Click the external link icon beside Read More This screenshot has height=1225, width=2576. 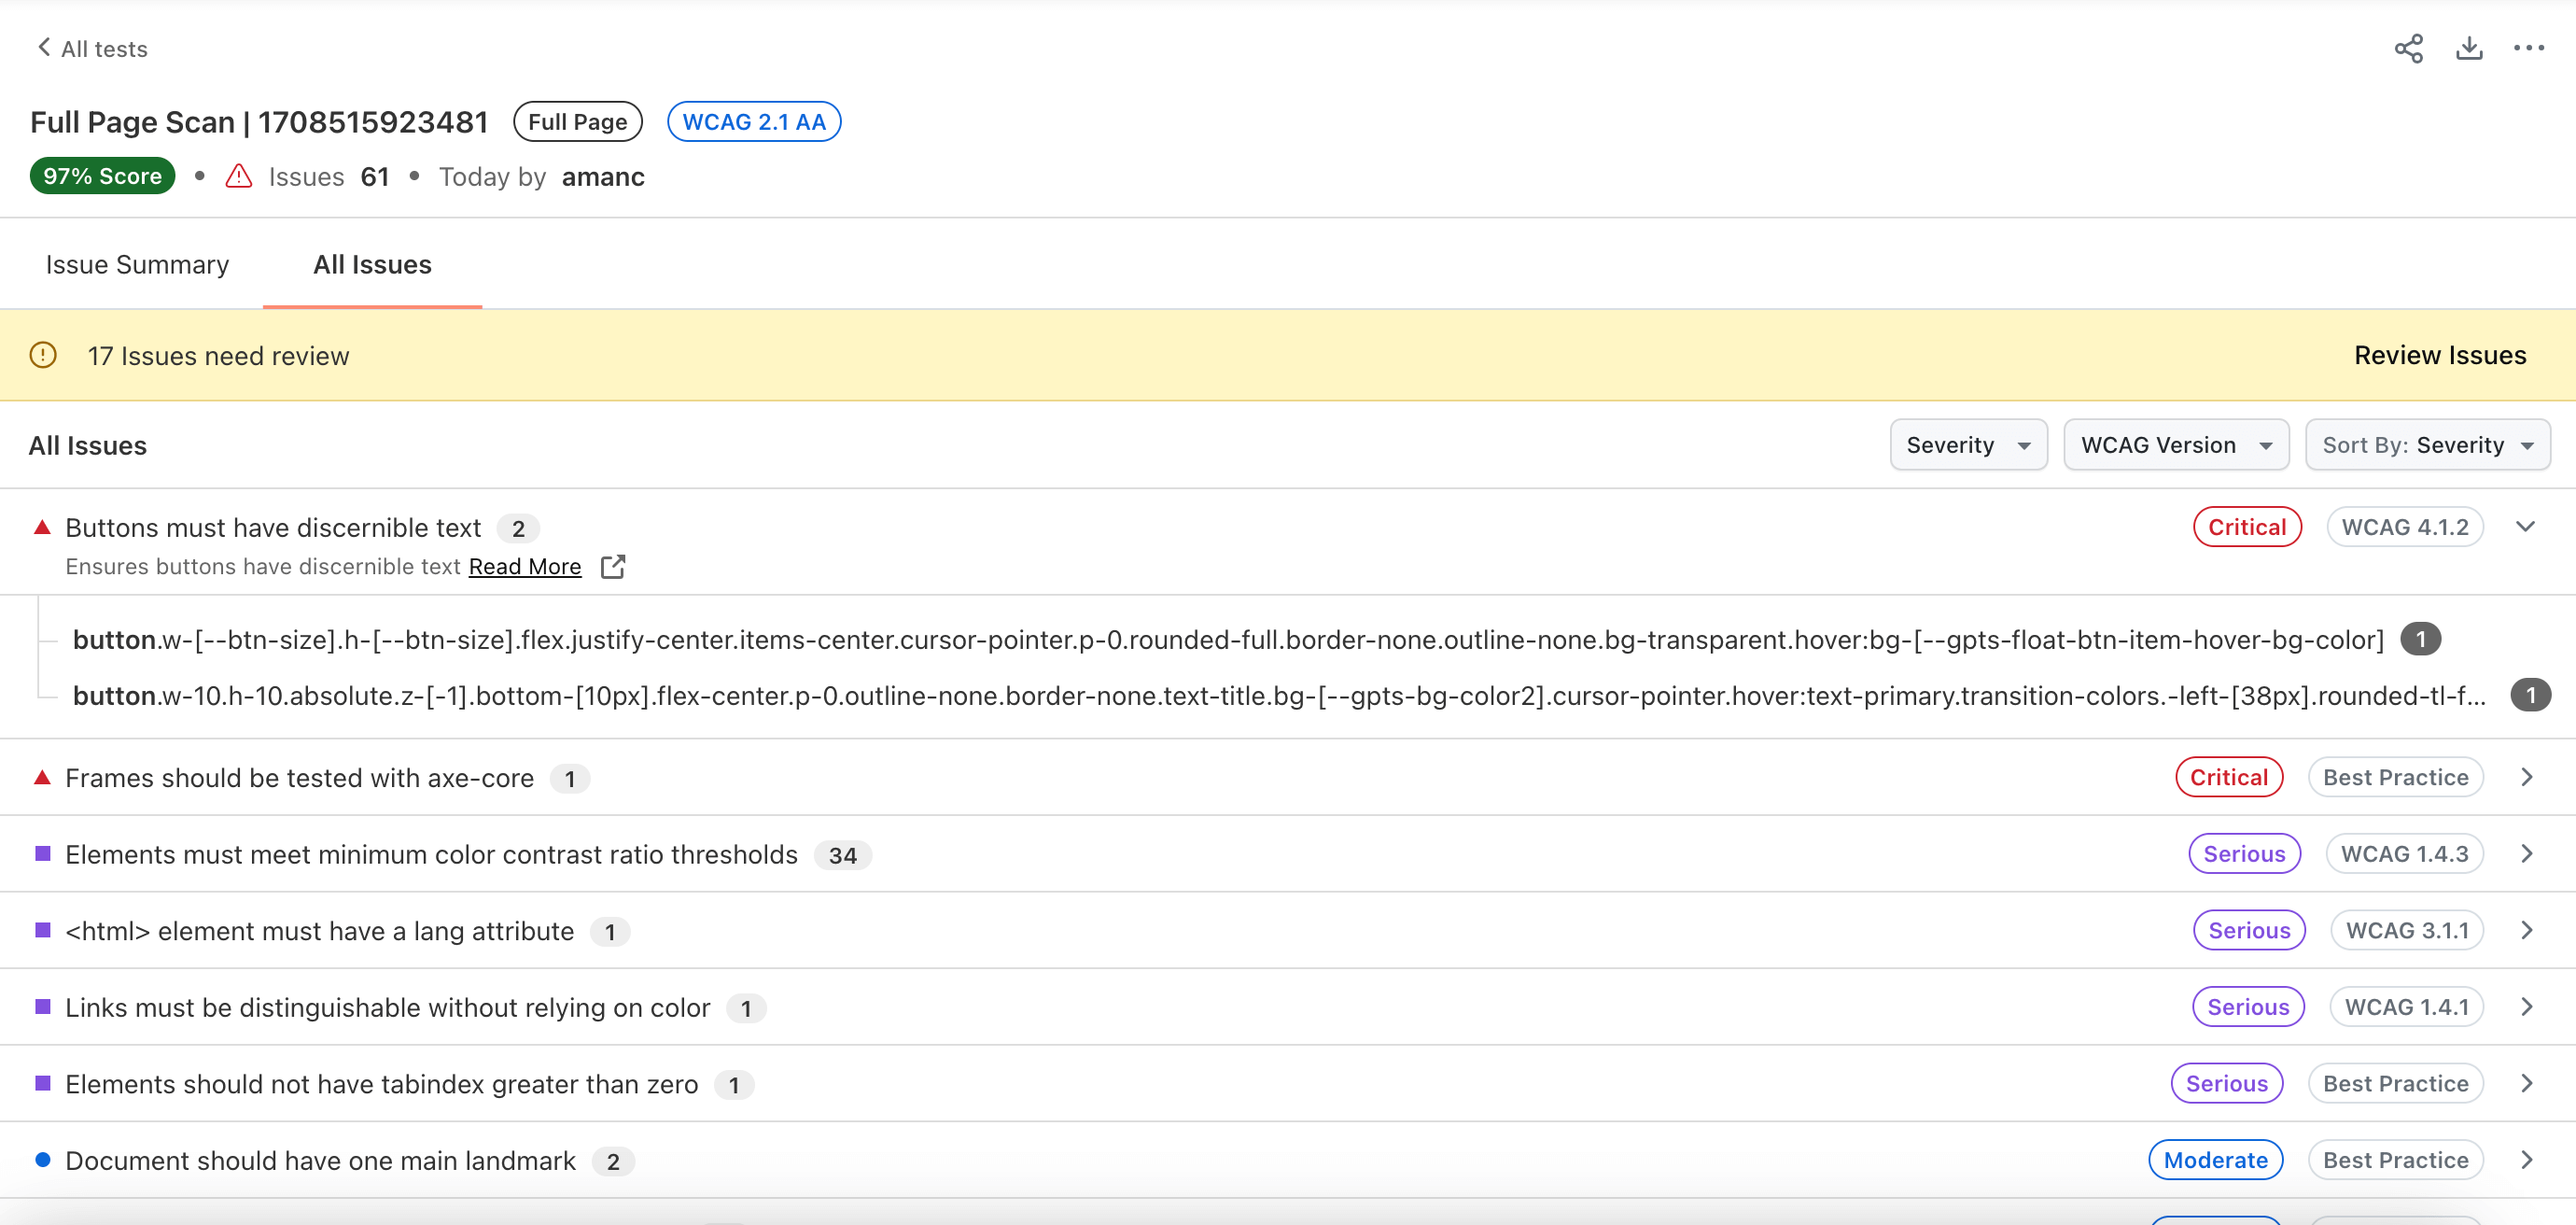pos(613,567)
